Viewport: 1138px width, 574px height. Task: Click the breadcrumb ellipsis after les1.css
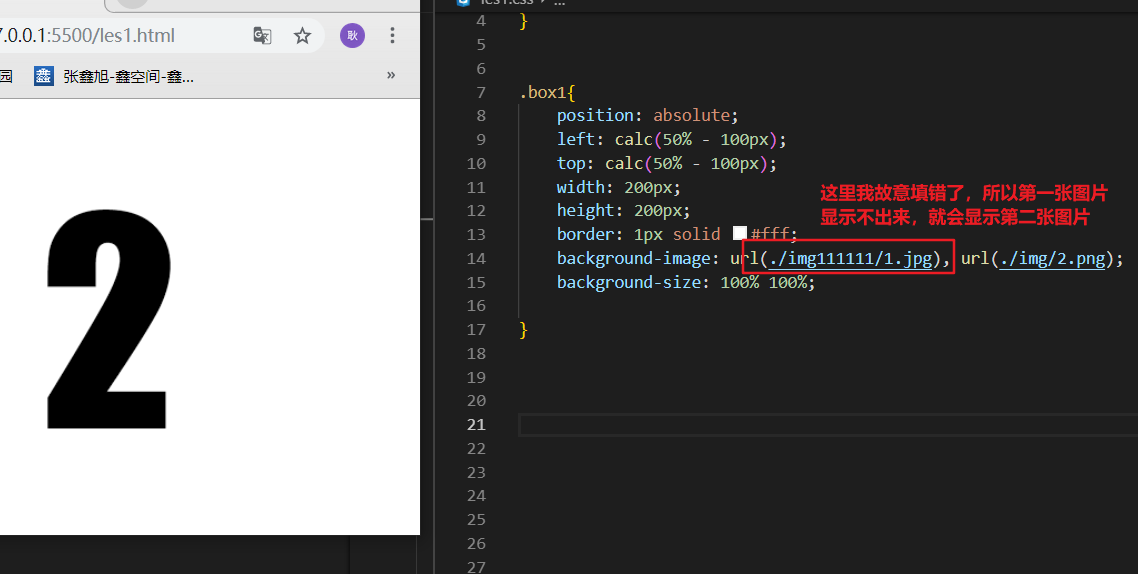pyautogui.click(x=559, y=2)
